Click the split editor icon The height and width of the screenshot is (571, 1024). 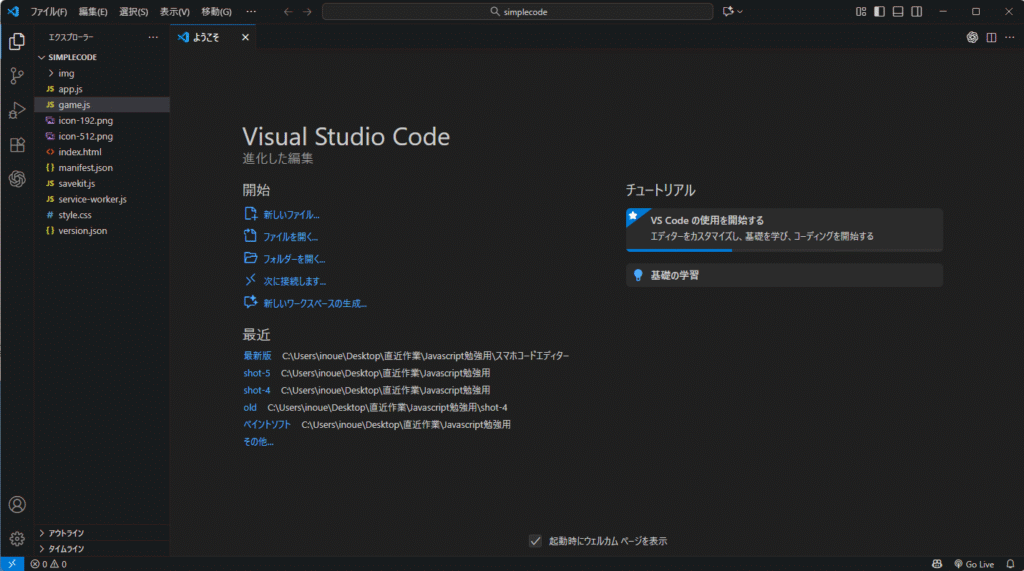pos(991,38)
